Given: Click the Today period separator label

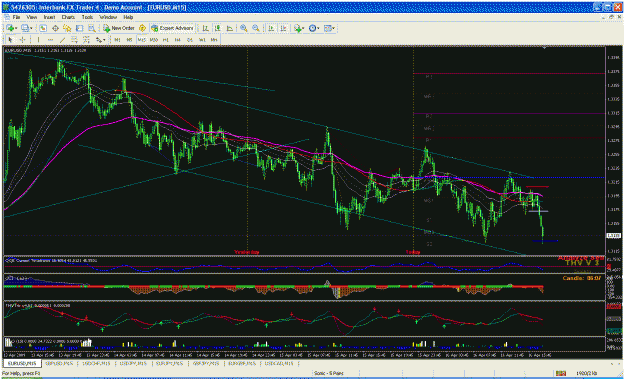Looking at the screenshot, I should tap(413, 252).
